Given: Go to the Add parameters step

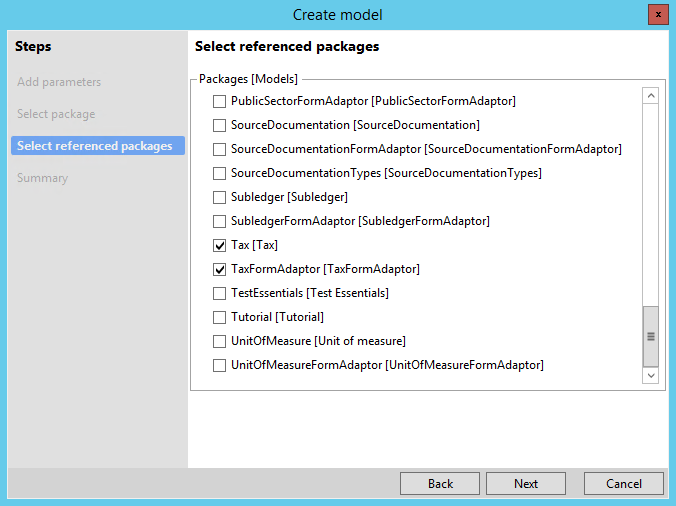Looking at the screenshot, I should pos(59,82).
